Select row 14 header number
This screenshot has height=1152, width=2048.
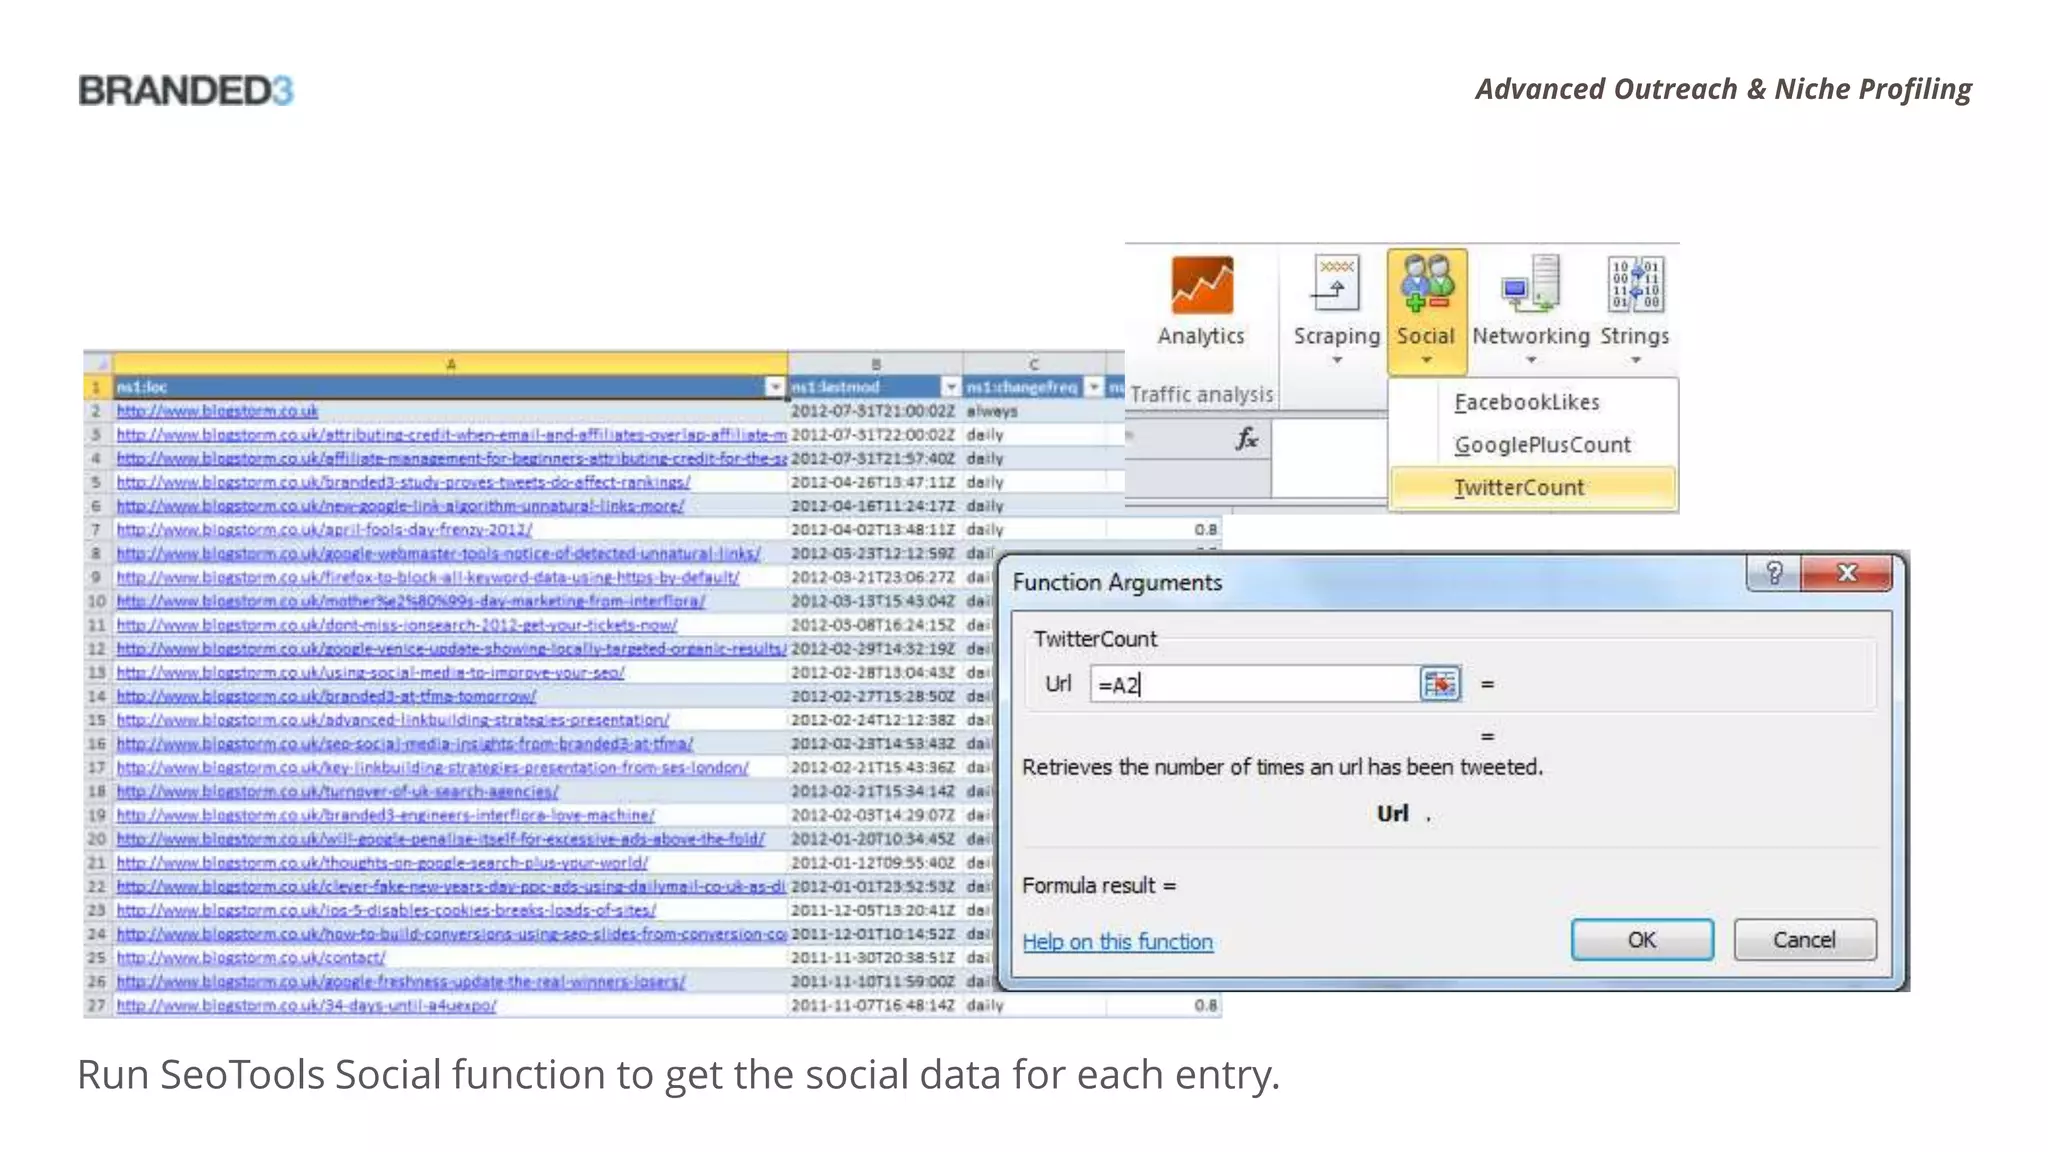(x=97, y=696)
